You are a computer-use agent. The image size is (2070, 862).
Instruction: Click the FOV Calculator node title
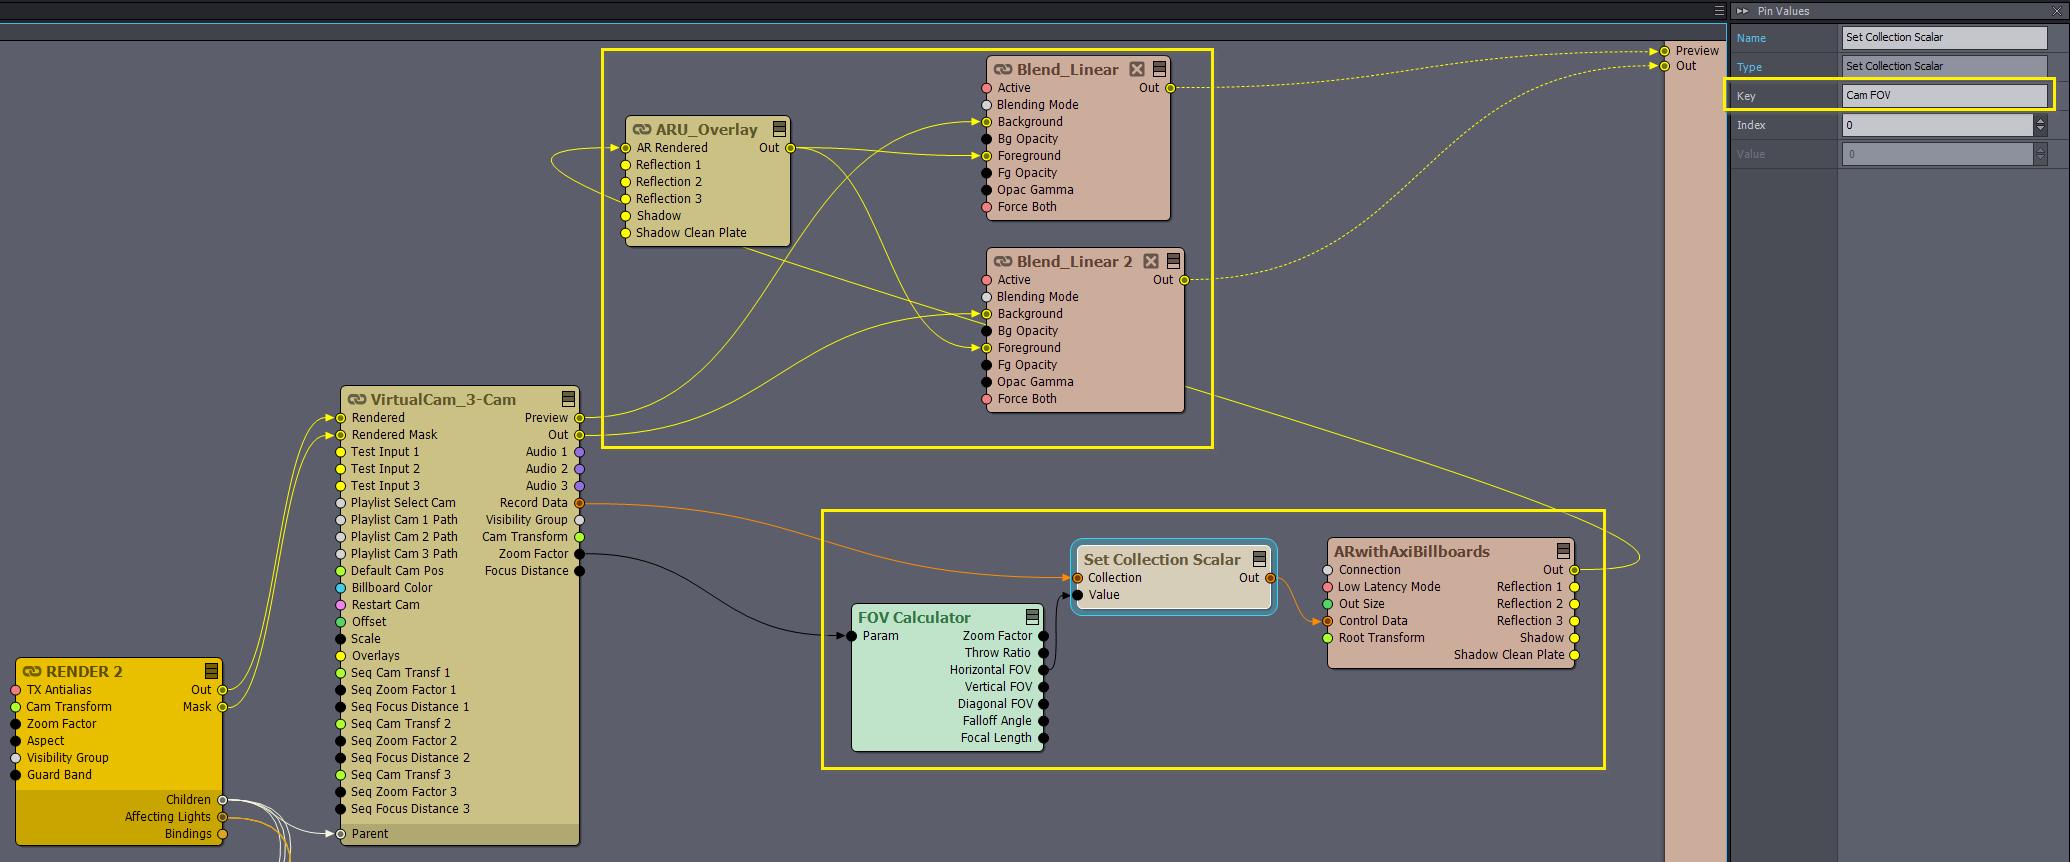(914, 617)
